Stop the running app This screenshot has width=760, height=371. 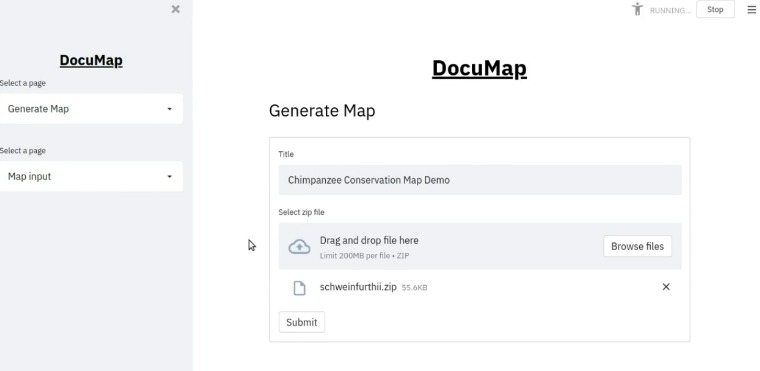pyautogui.click(x=715, y=9)
